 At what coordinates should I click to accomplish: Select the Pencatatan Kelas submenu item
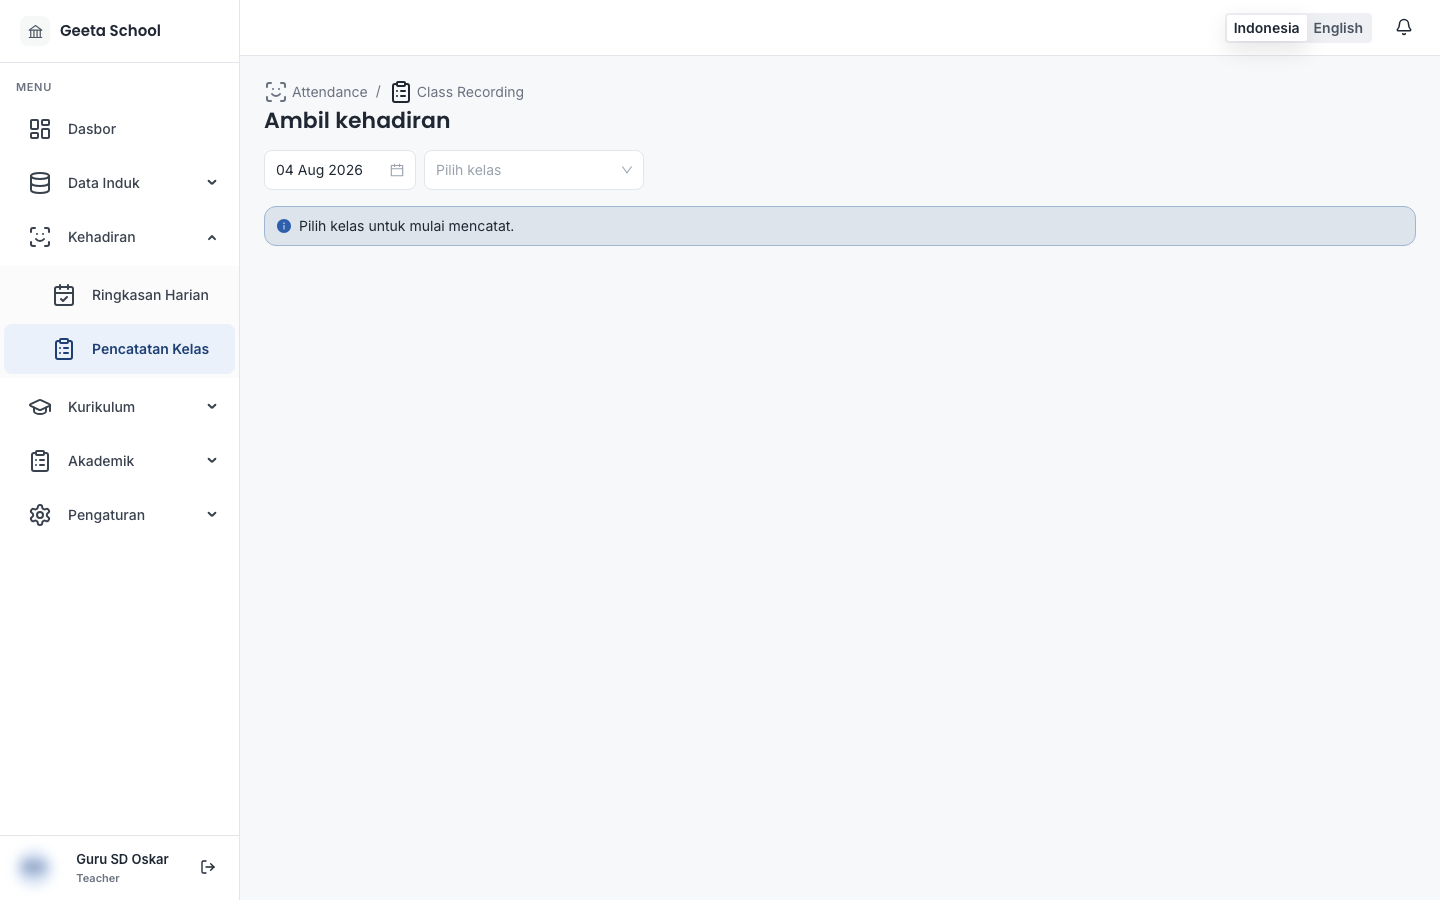pos(120,349)
